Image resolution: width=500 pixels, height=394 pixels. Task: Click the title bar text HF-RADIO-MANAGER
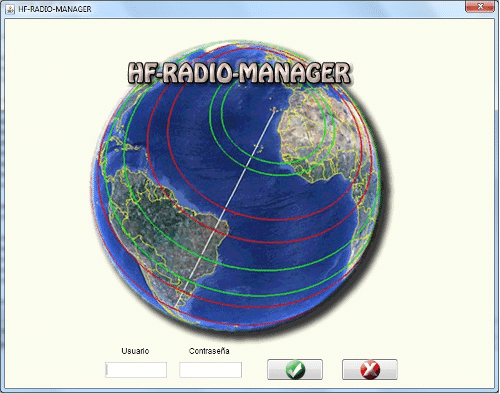pyautogui.click(x=55, y=9)
